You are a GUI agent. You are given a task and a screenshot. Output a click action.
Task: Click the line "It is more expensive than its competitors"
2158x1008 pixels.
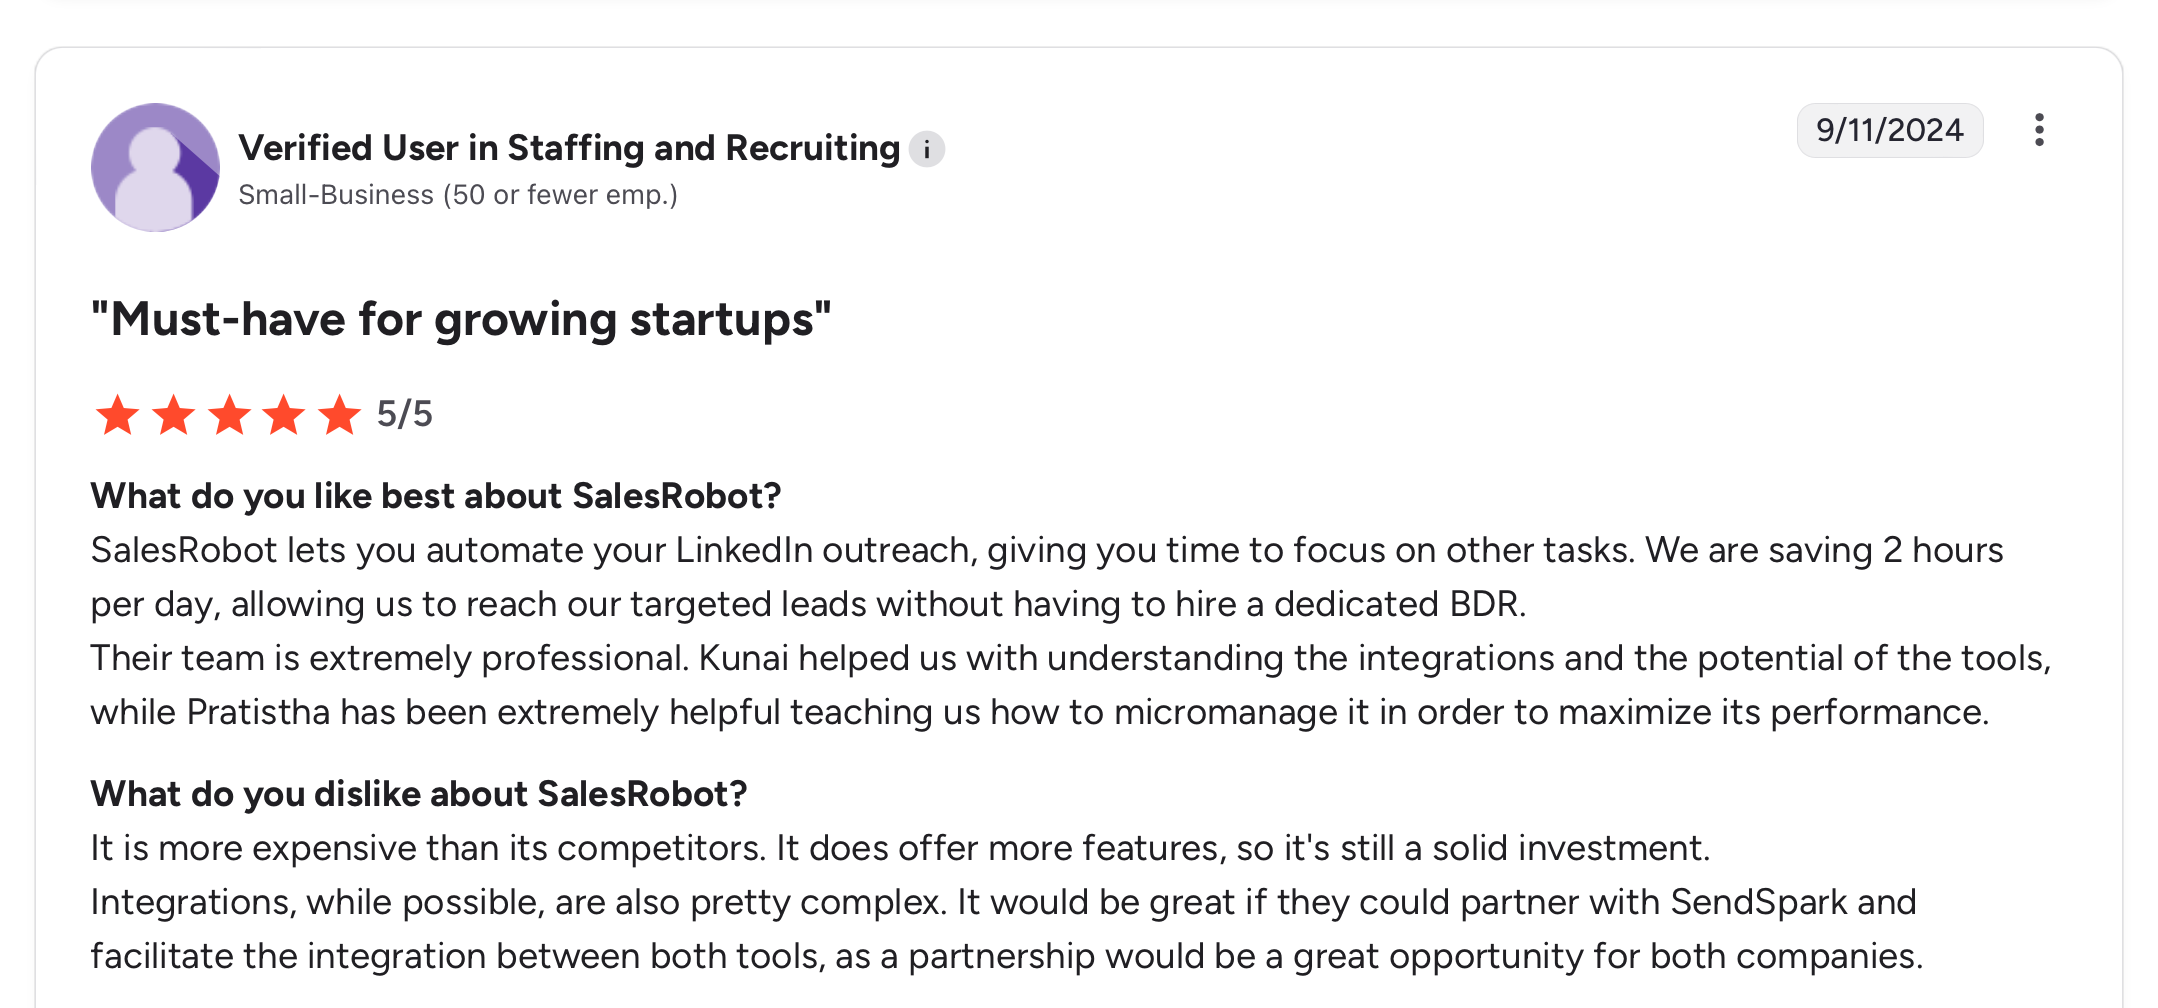pos(432,848)
